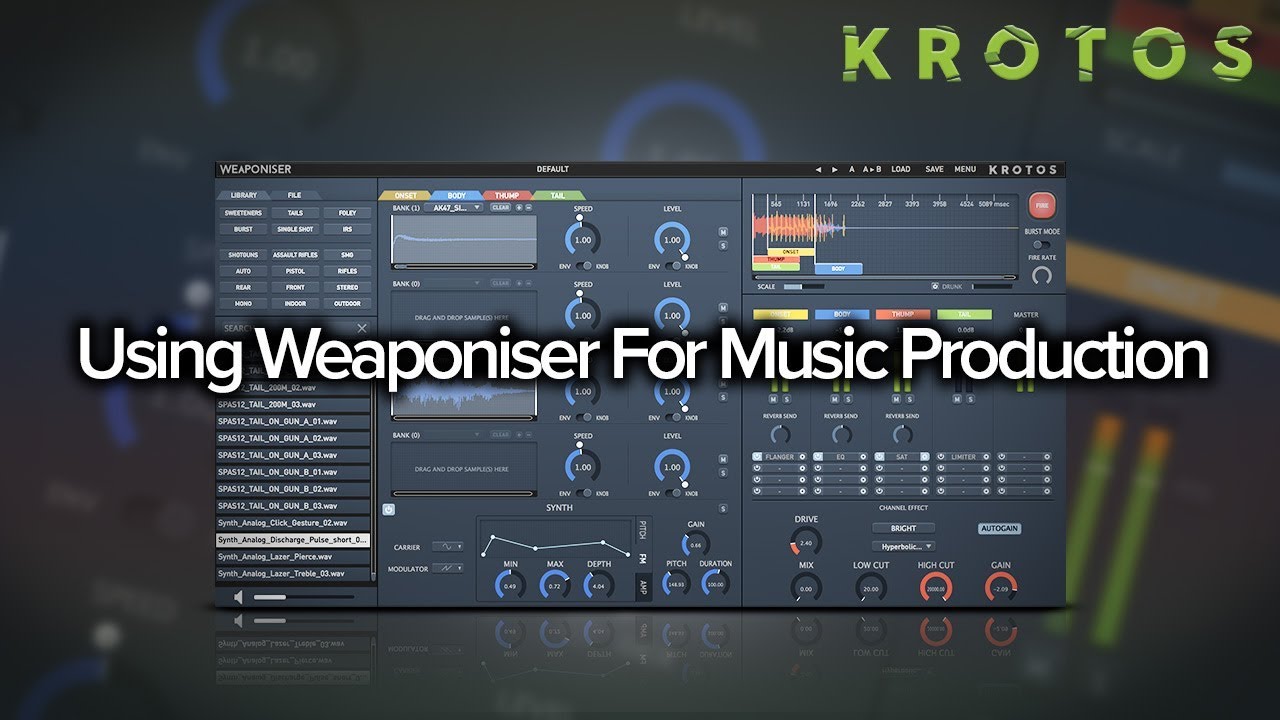Toggle the SAT effect enable box
Screen dimensions: 1280x720
(879, 456)
